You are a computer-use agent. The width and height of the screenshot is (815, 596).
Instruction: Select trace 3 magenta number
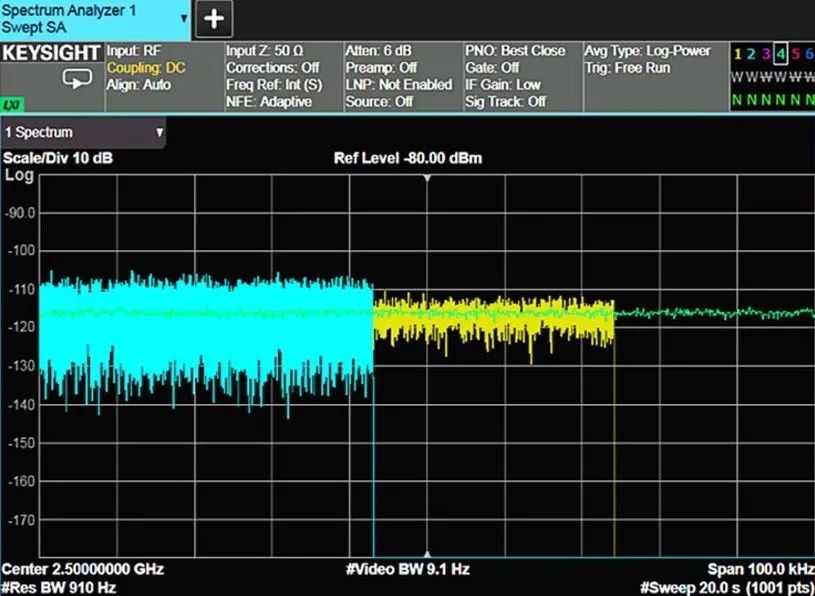[766, 54]
